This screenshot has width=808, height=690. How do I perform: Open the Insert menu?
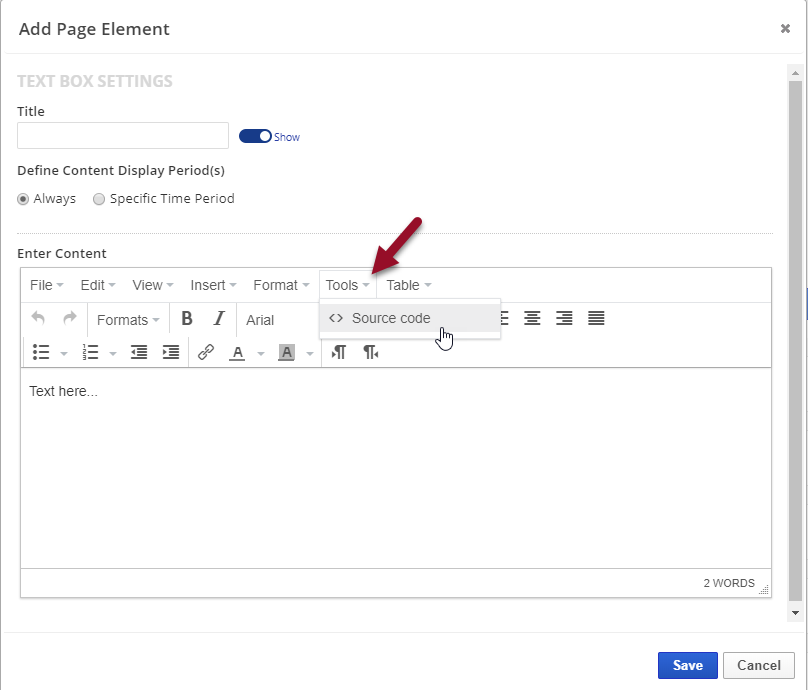point(213,285)
